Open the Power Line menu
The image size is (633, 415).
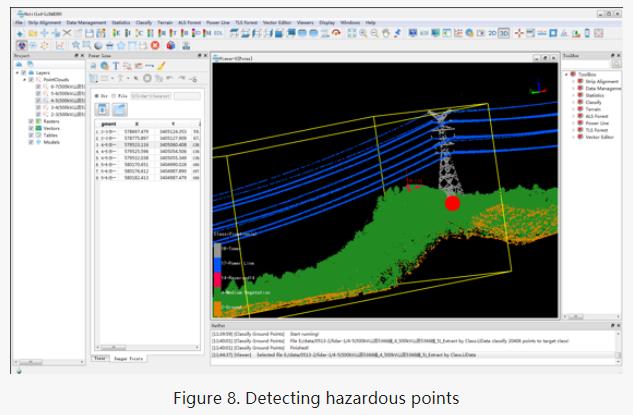[218, 23]
